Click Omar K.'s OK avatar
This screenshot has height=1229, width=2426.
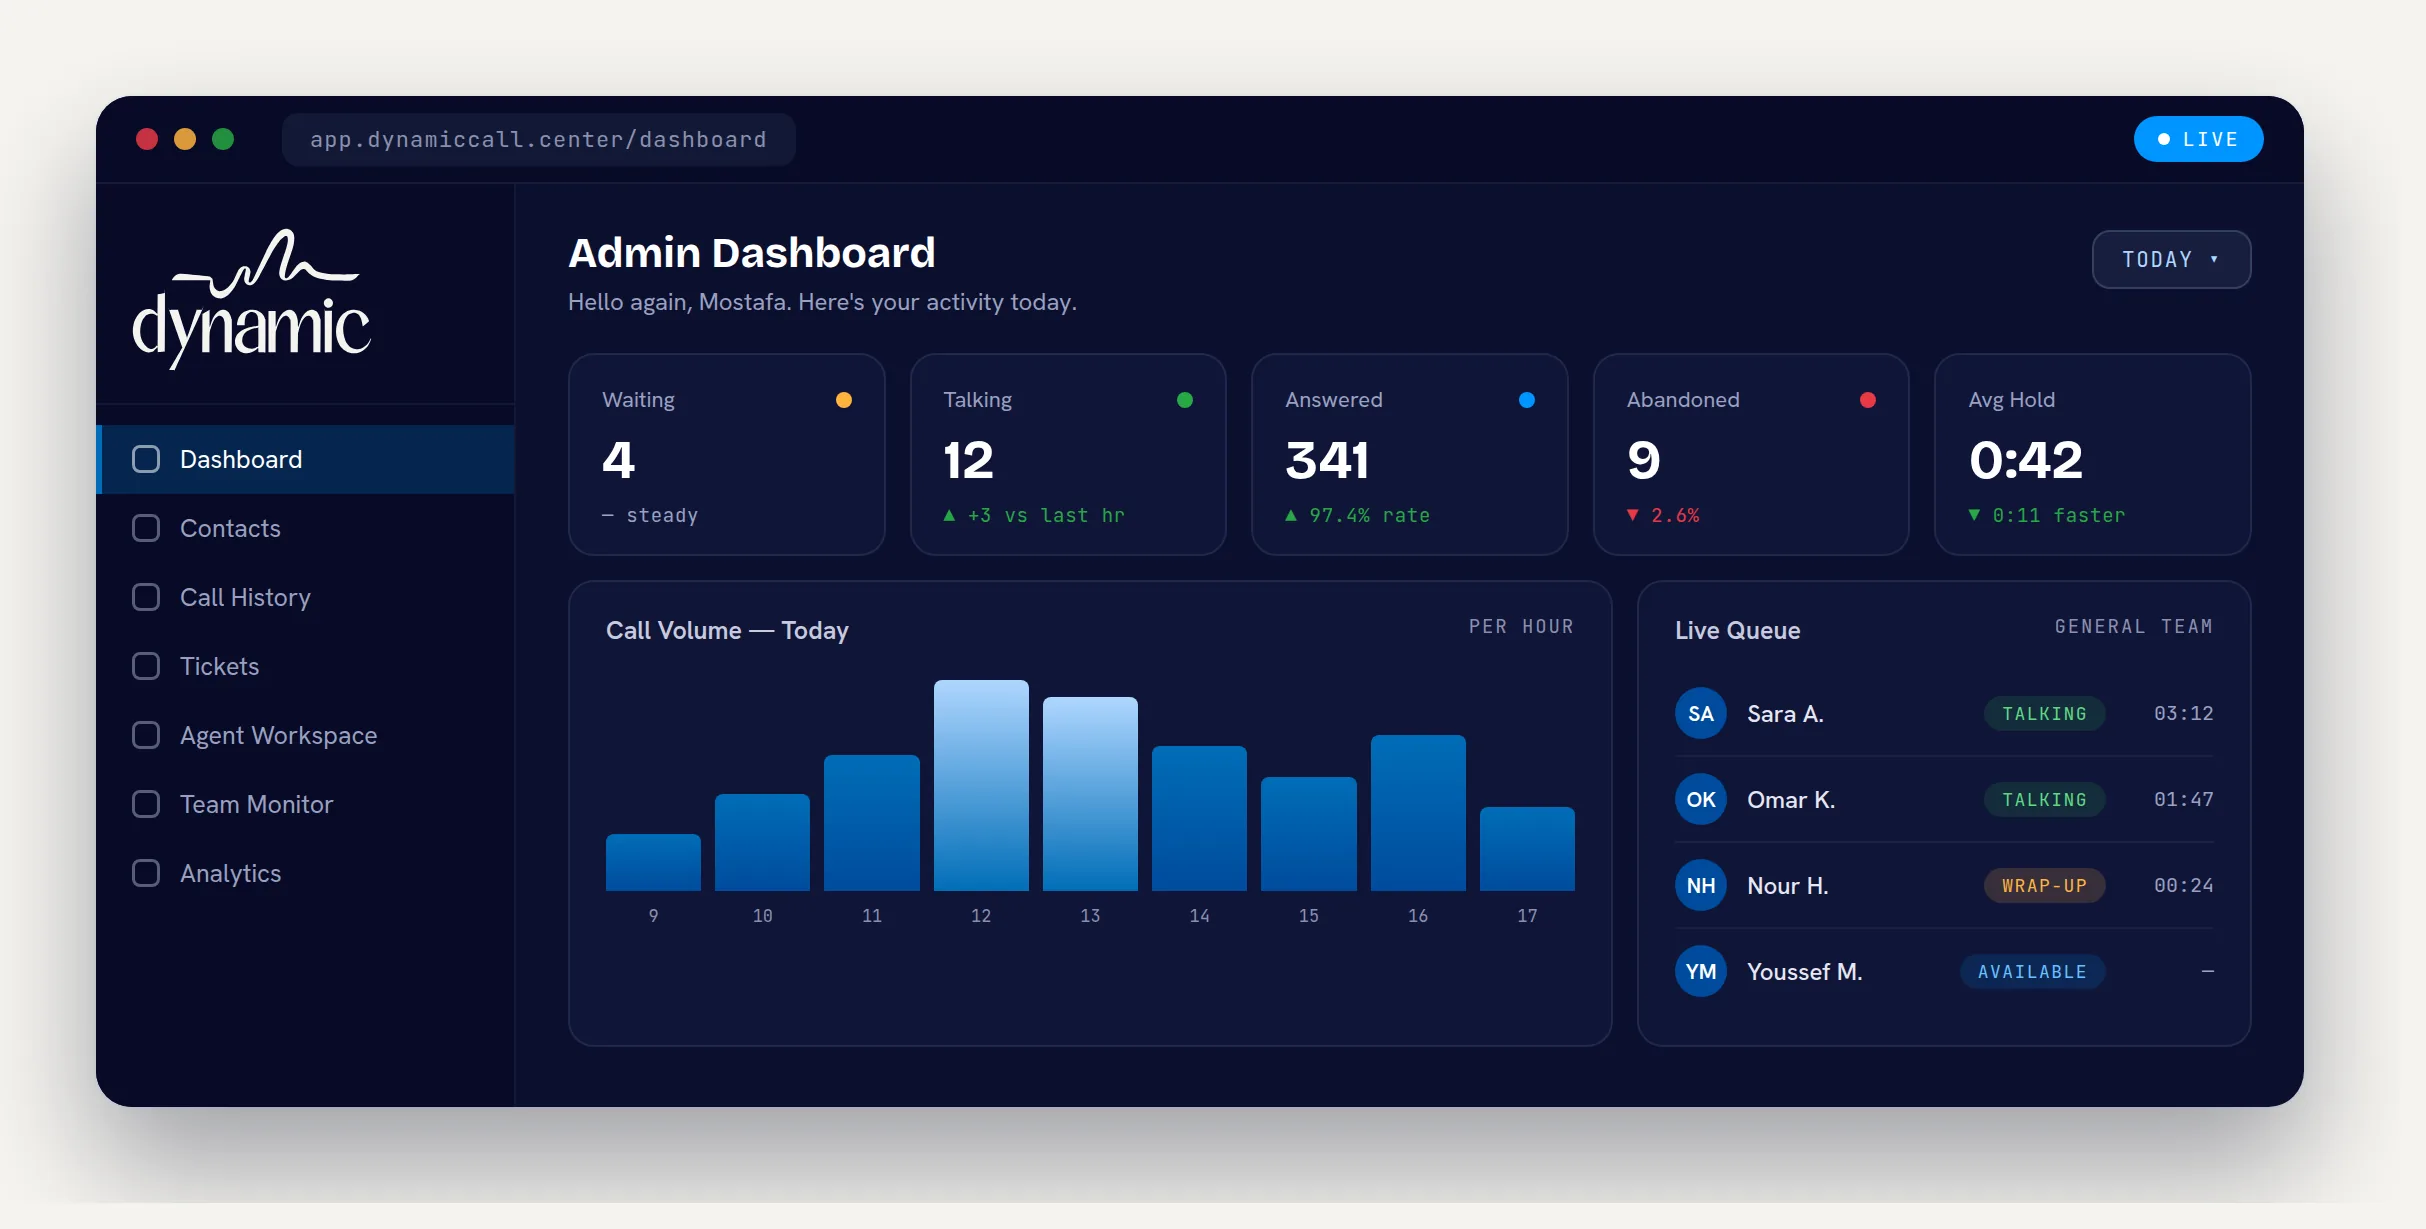point(1700,799)
